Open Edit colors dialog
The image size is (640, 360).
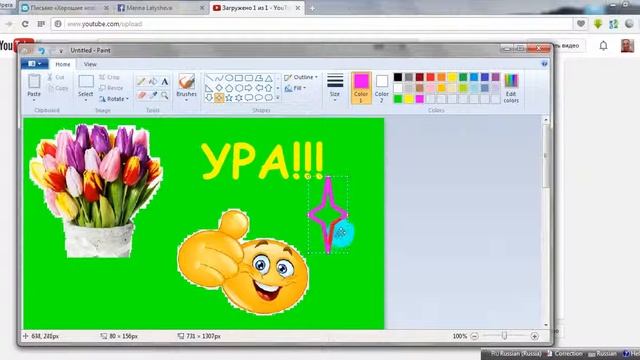[511, 88]
